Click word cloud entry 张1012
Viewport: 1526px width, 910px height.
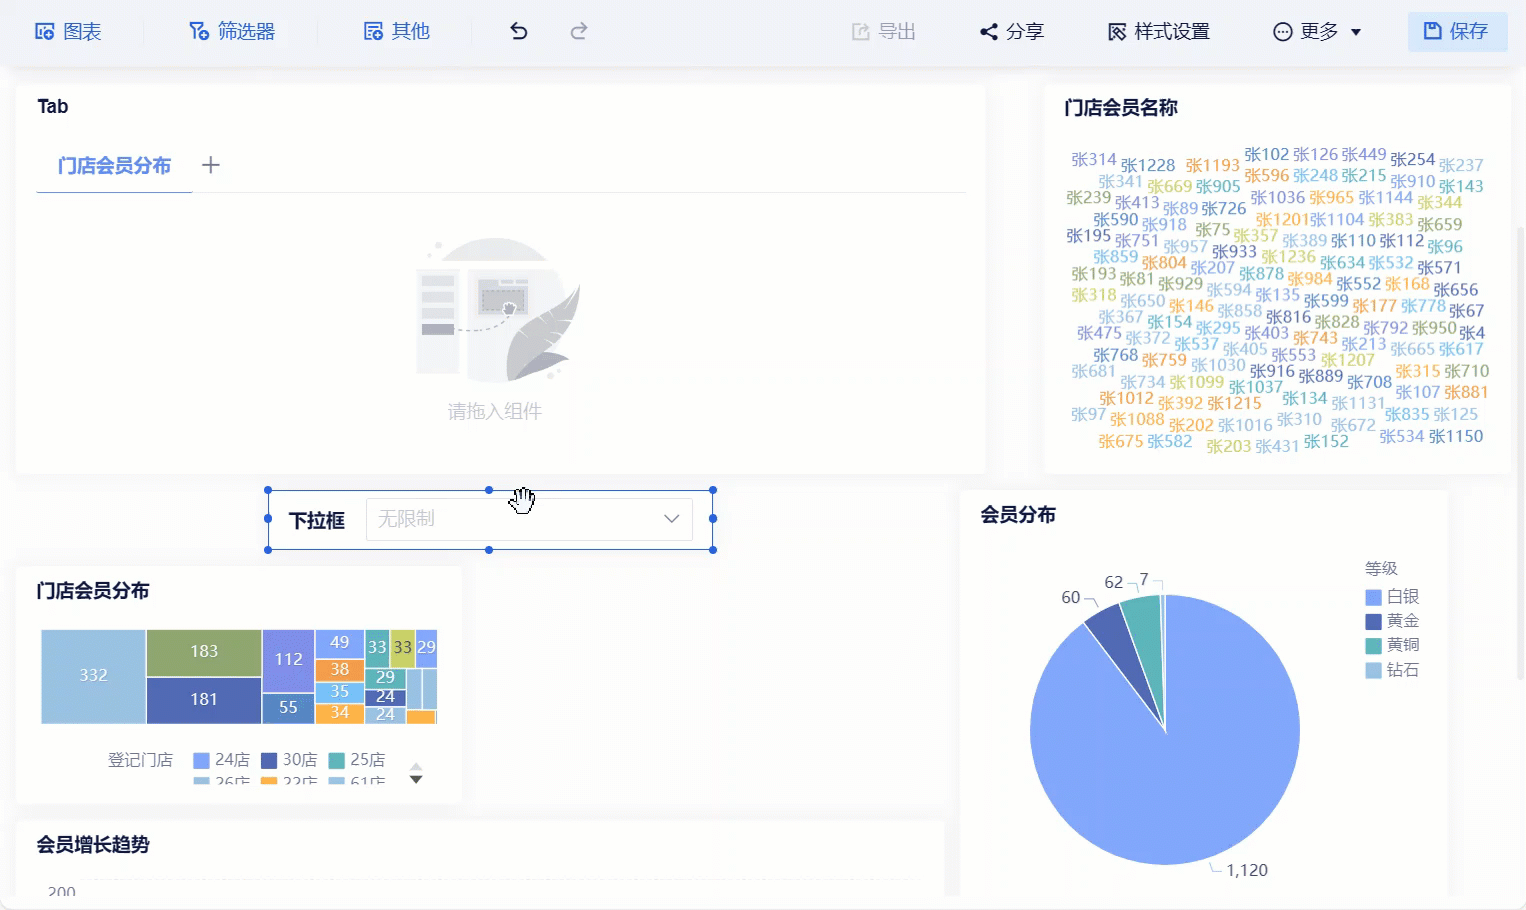(1126, 398)
